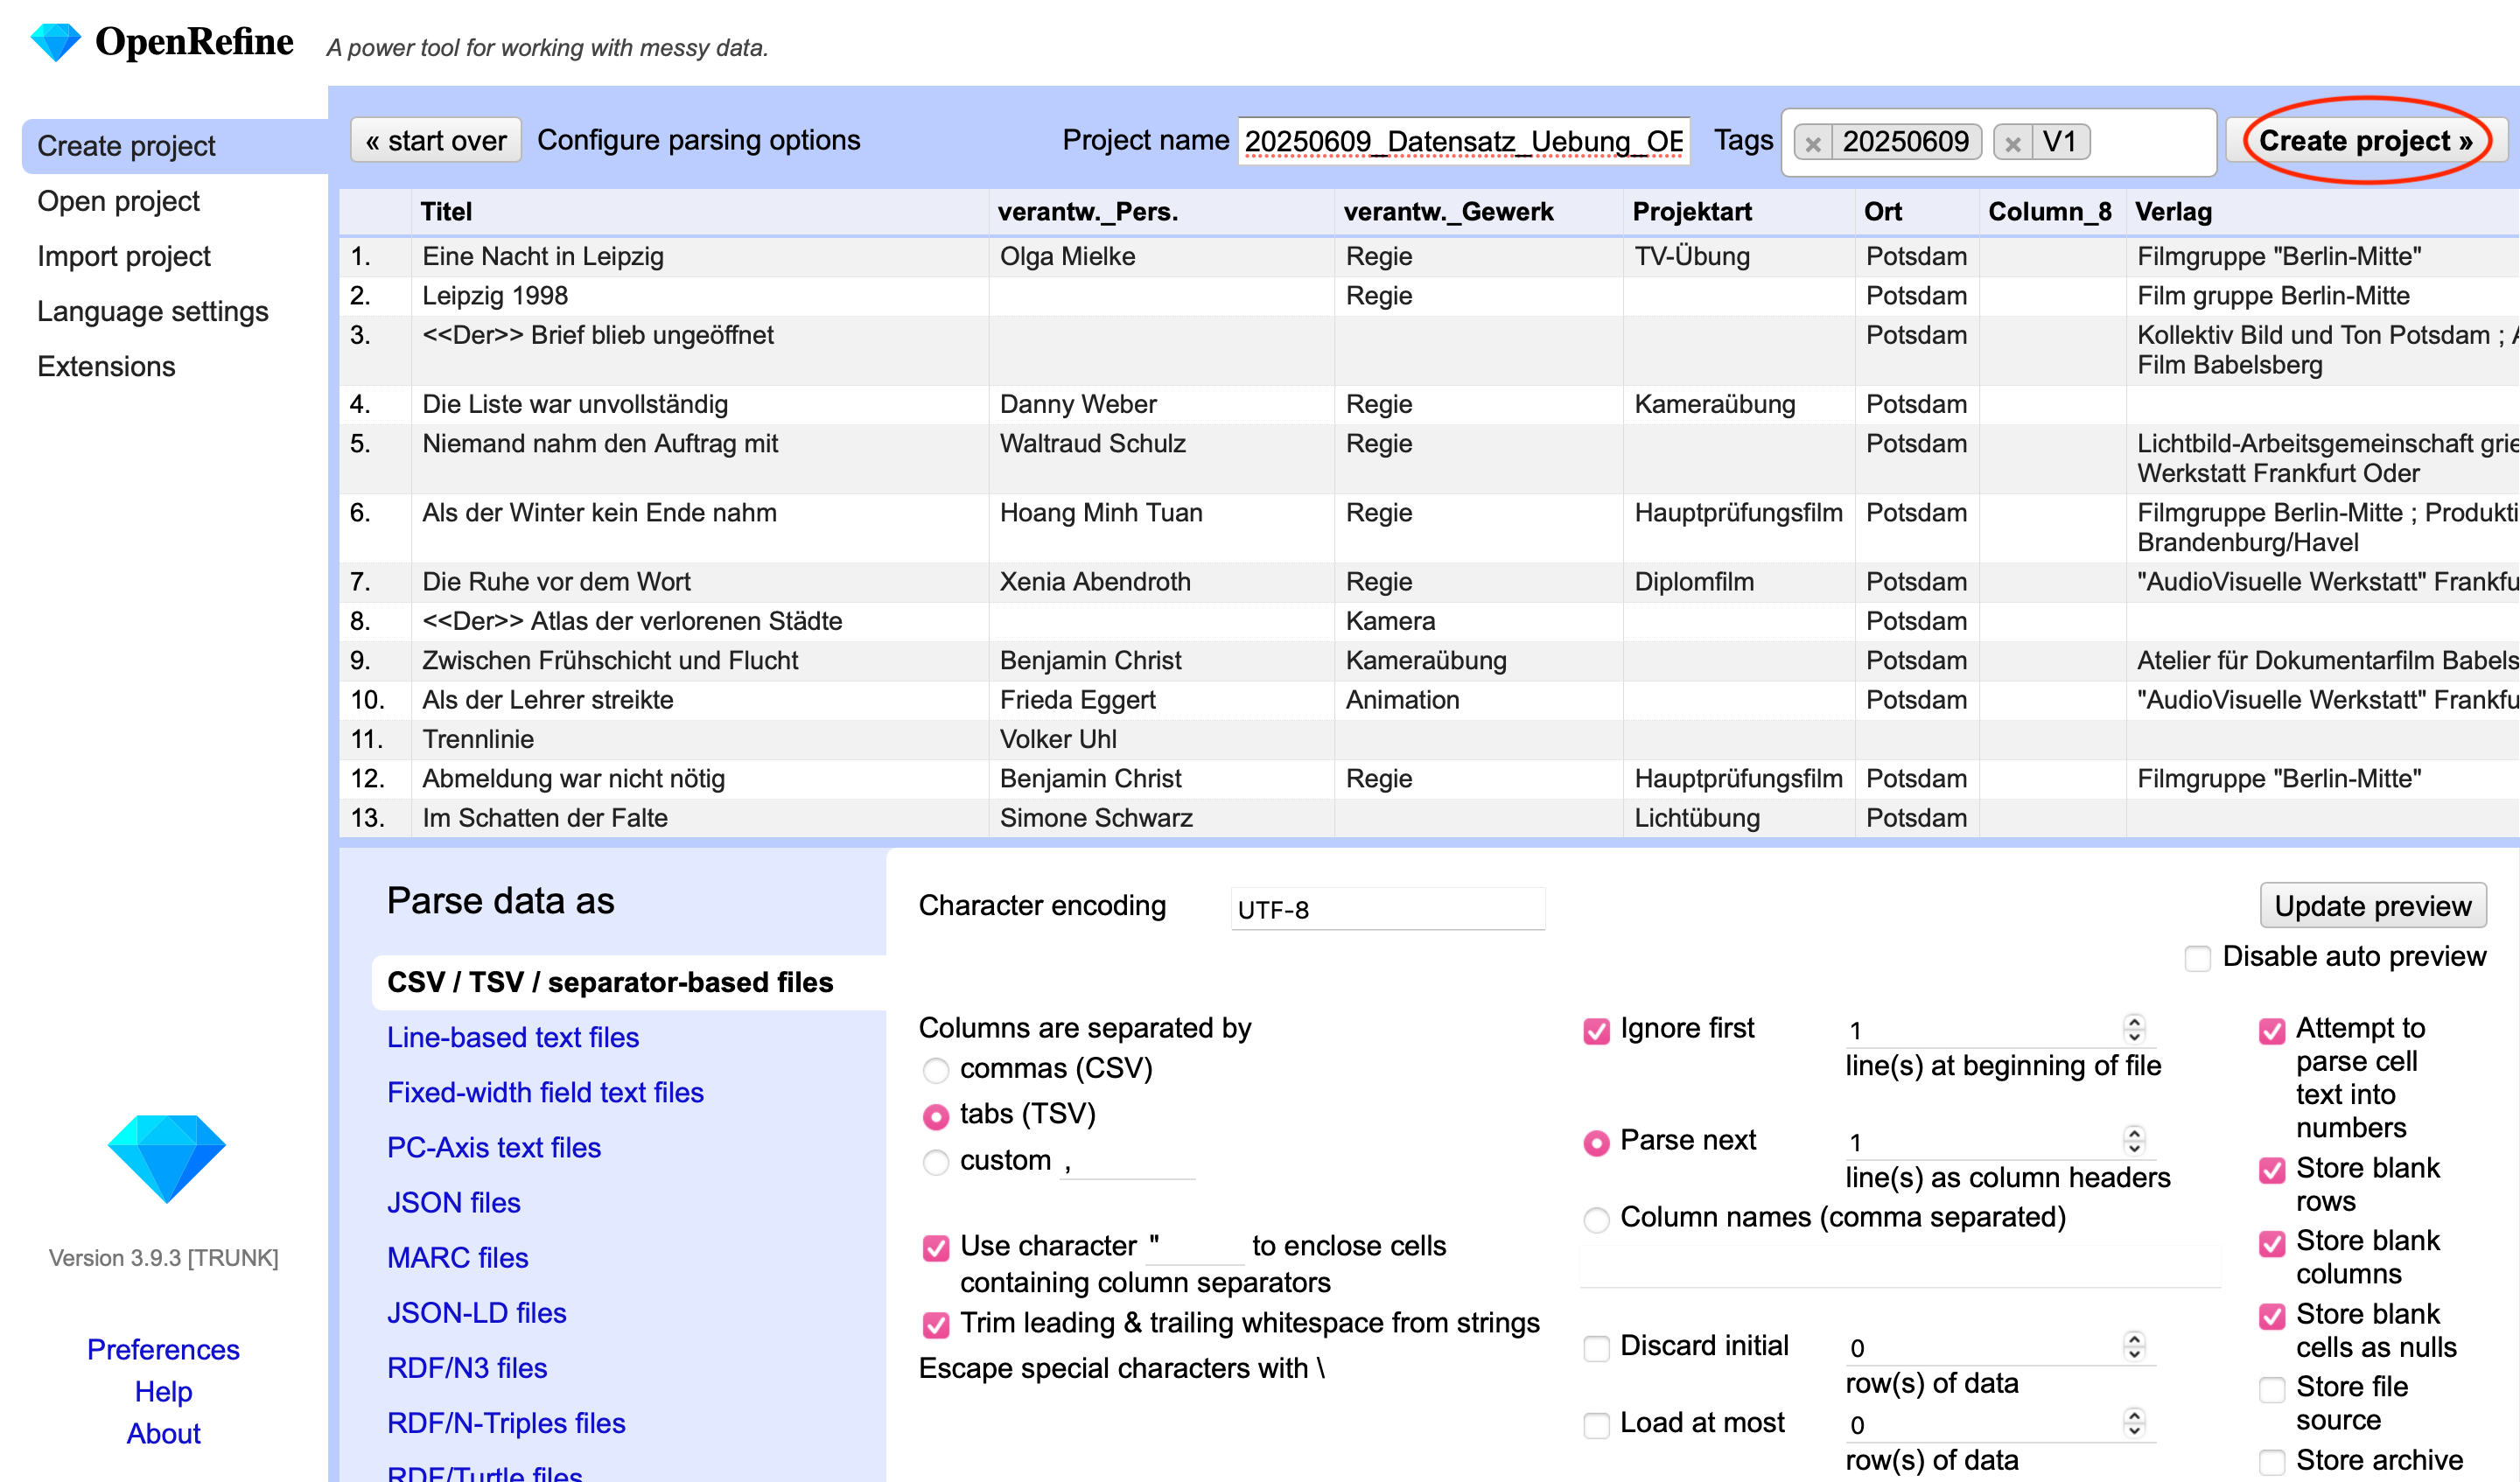The height and width of the screenshot is (1482, 2520).
Task: Click the Character encoding field
Action: coord(1387,909)
